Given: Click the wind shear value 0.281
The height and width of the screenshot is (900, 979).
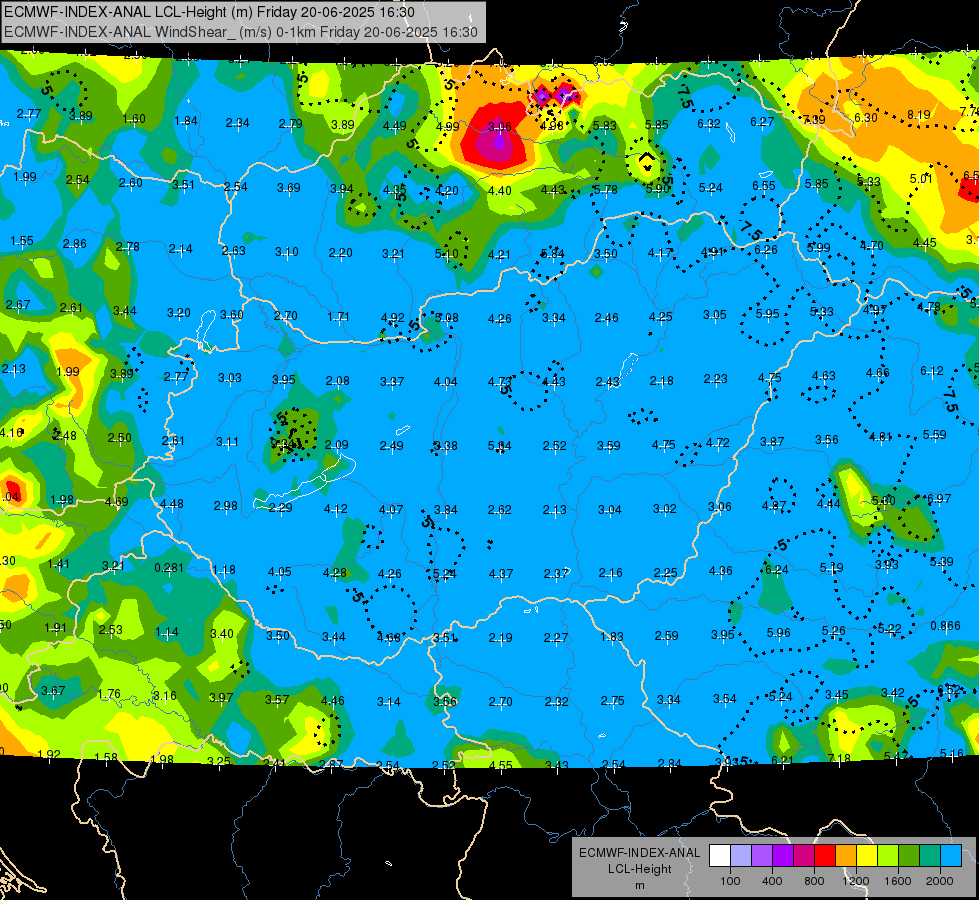Looking at the screenshot, I should [169, 568].
